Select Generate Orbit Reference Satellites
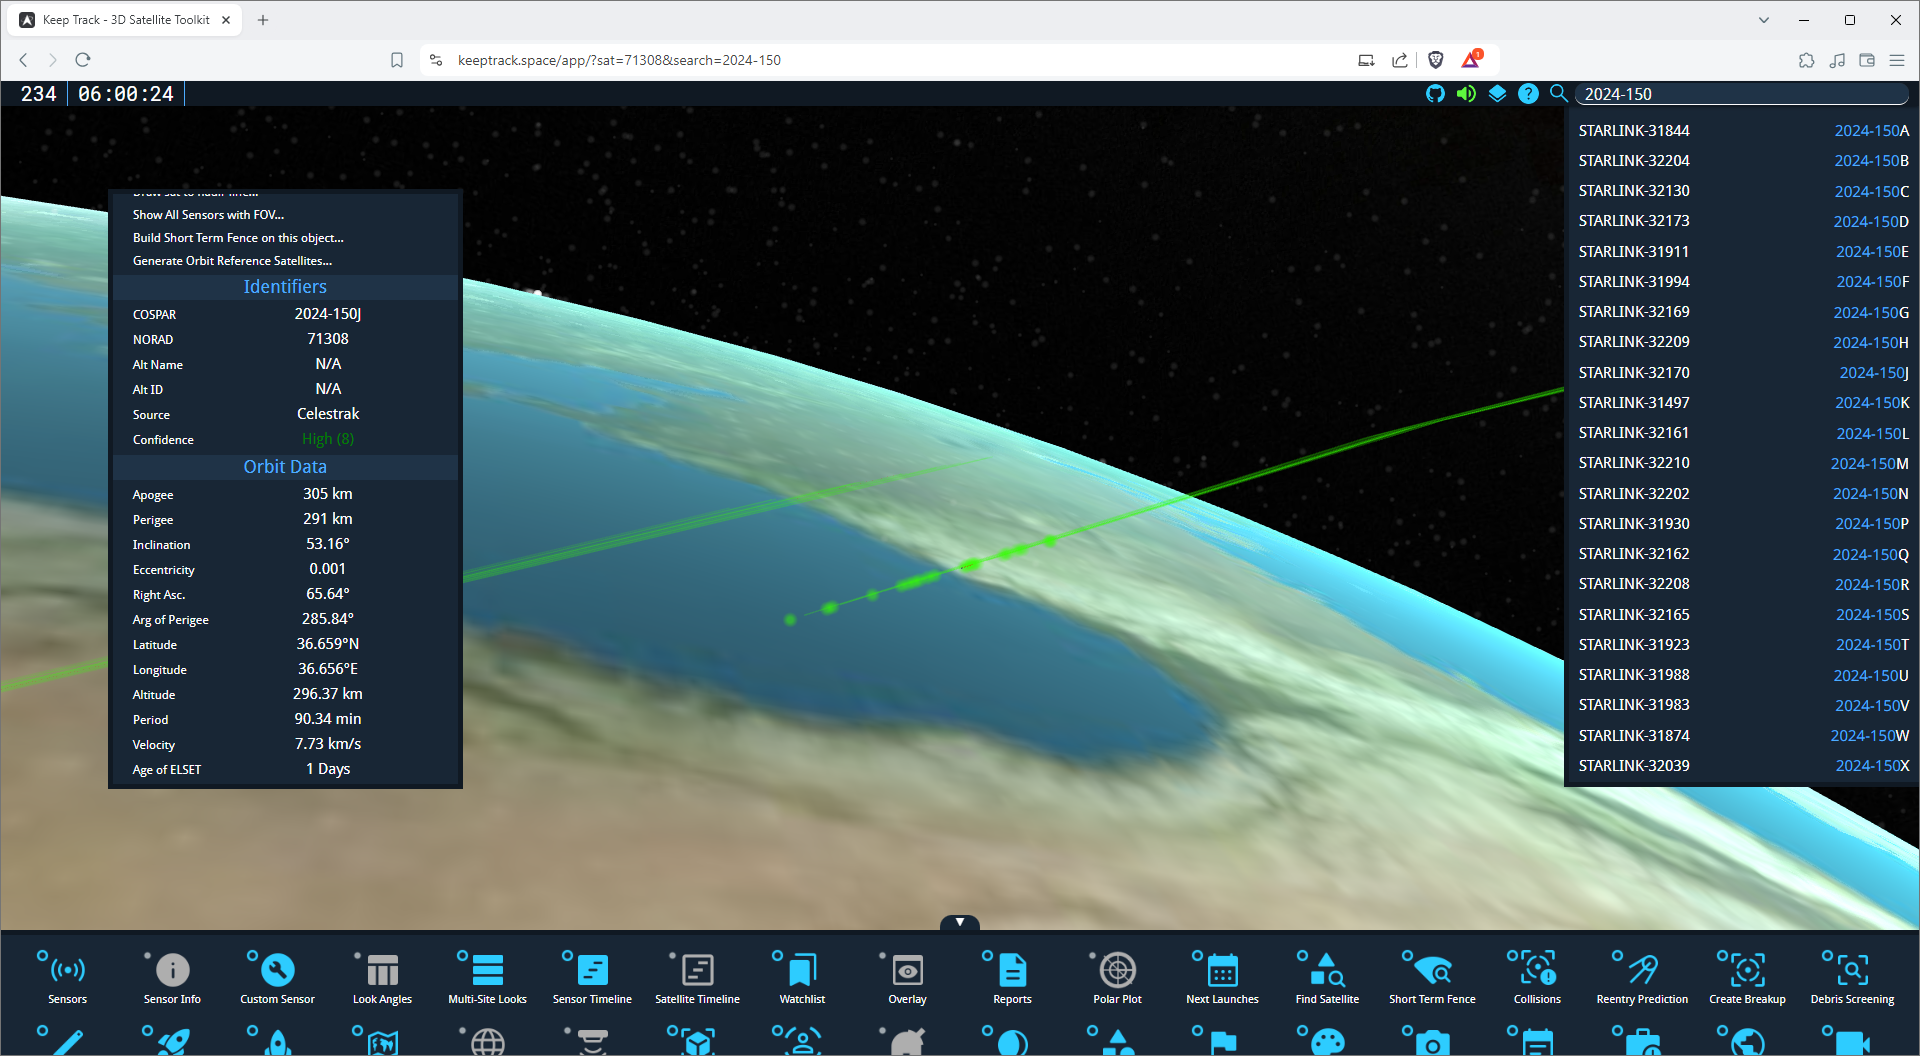This screenshot has height=1056, width=1920. pyautogui.click(x=232, y=261)
